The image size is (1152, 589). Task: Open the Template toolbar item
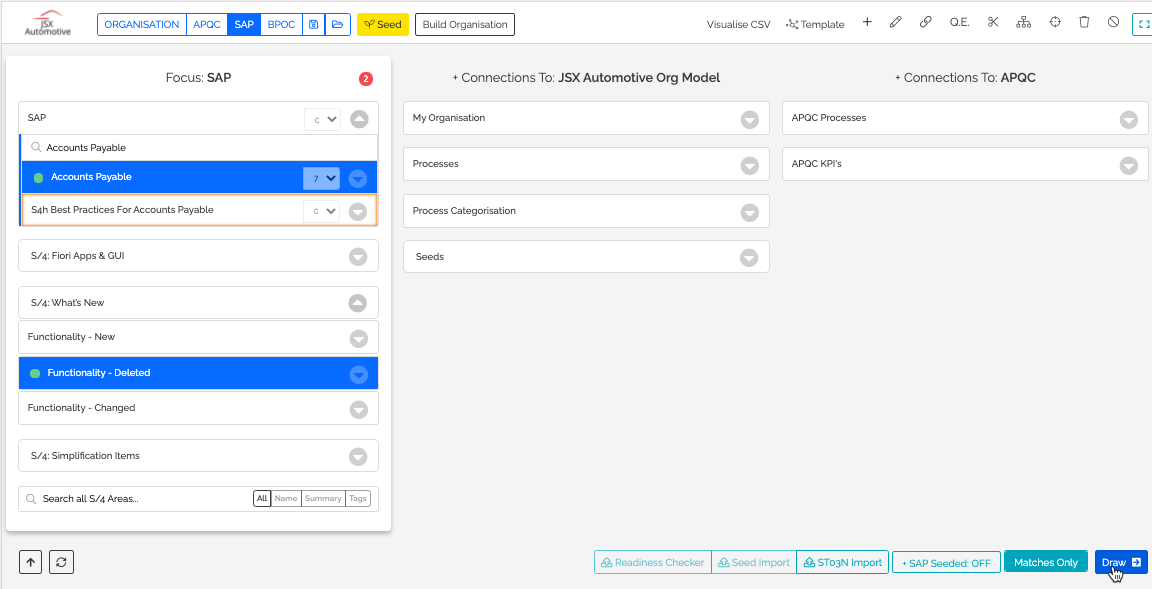815,24
